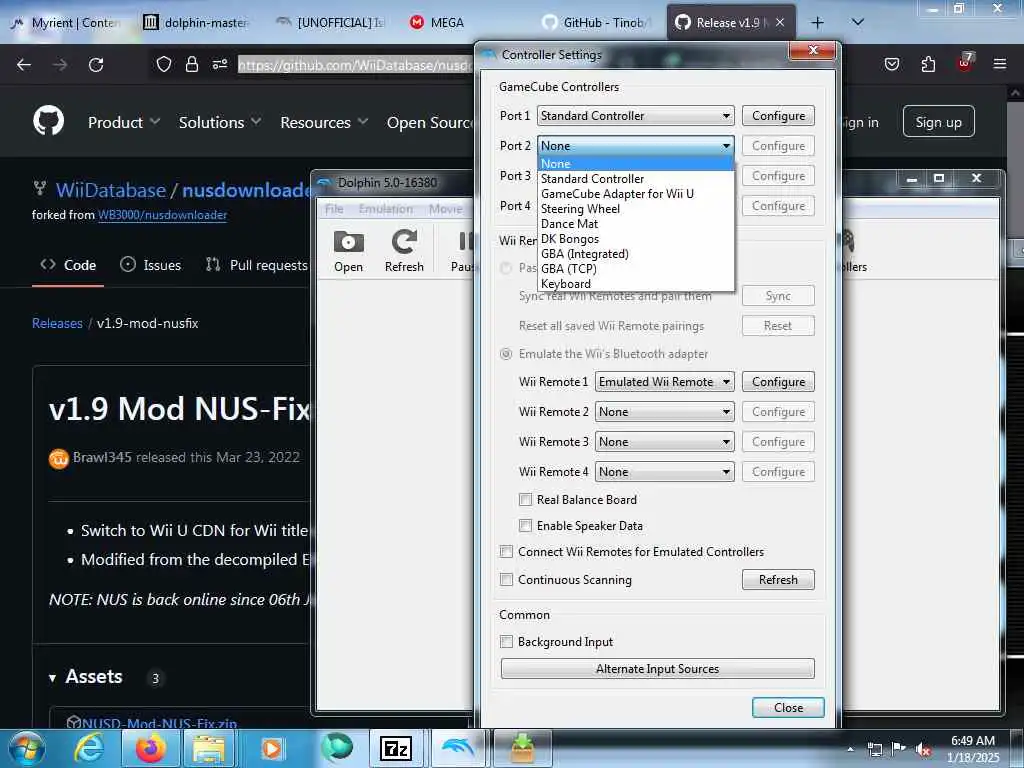Viewport: 1024px width, 768px height.
Task: Switch to Firefox on the taskbar
Action: (x=150, y=748)
